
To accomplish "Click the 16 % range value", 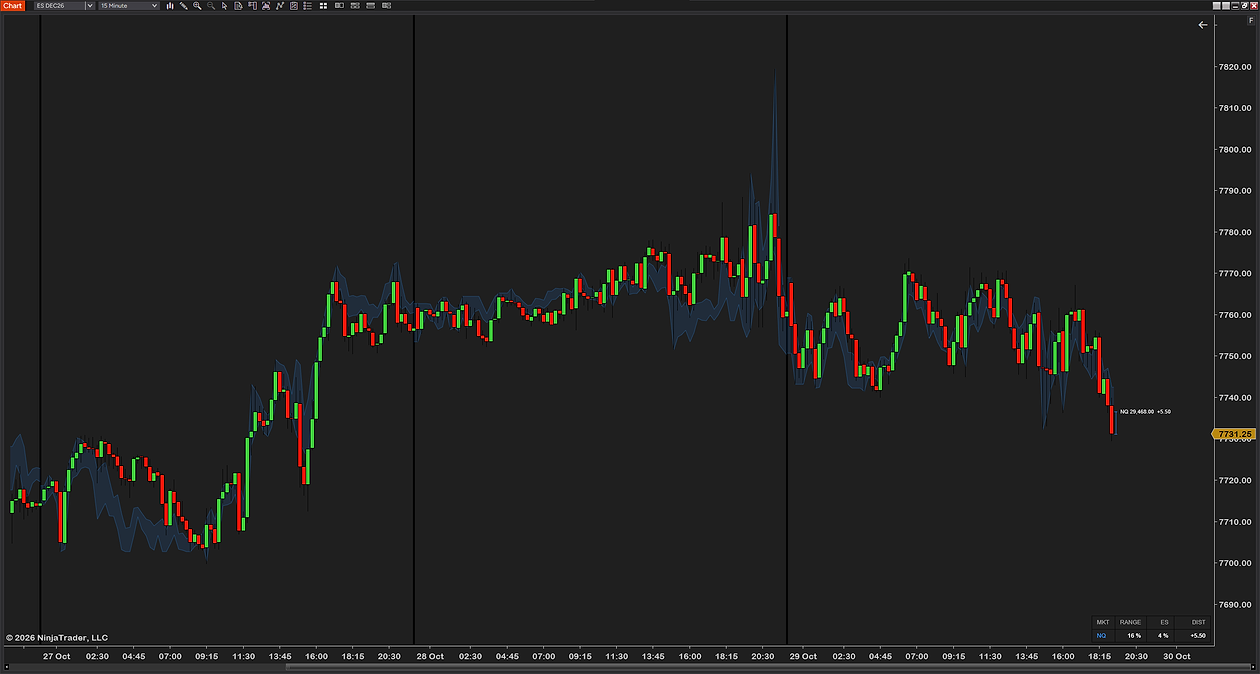I will point(1134,635).
